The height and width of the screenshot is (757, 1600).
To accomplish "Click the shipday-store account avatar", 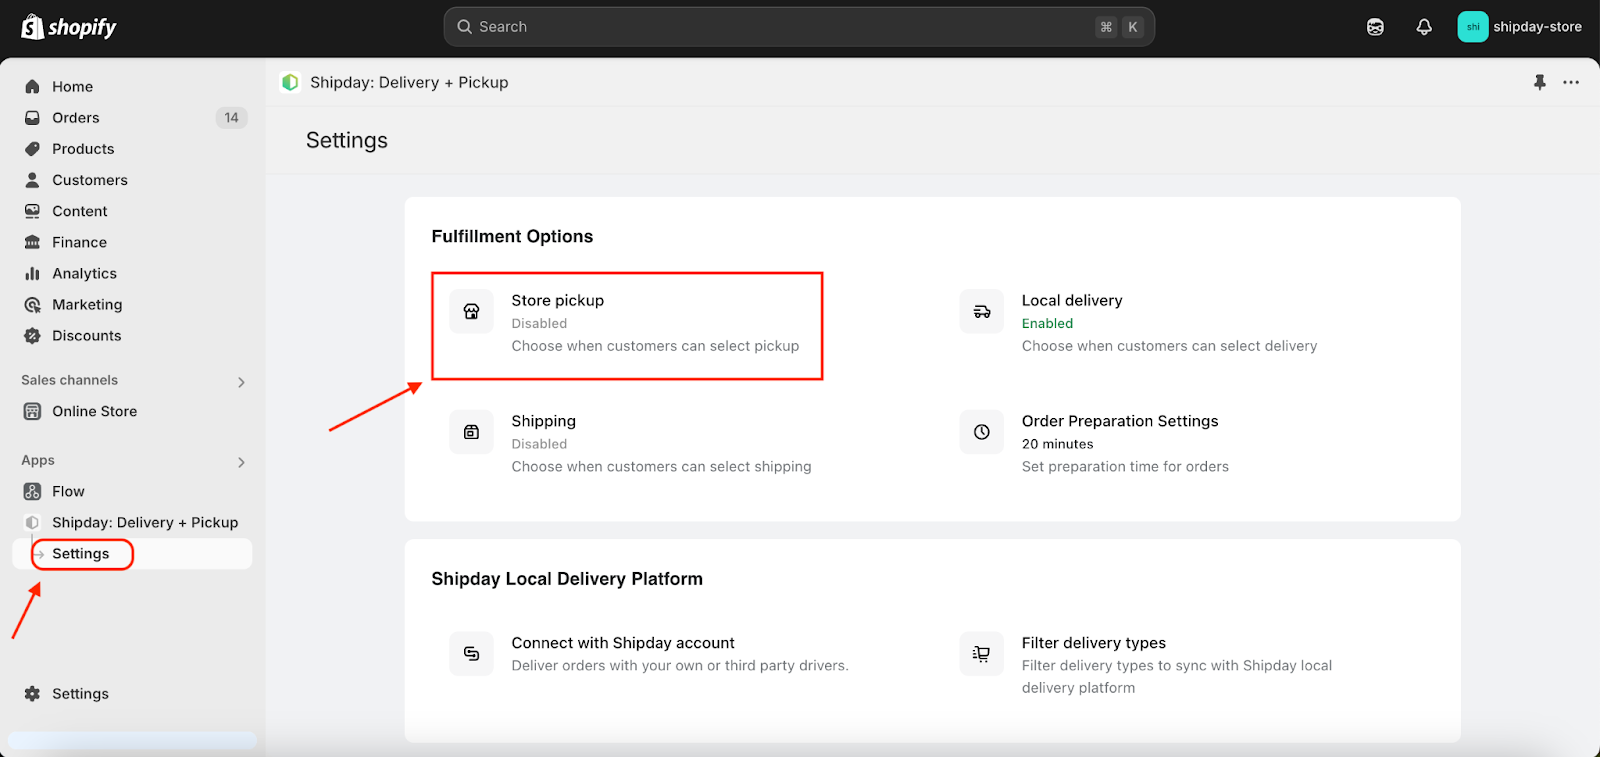I will [1473, 27].
